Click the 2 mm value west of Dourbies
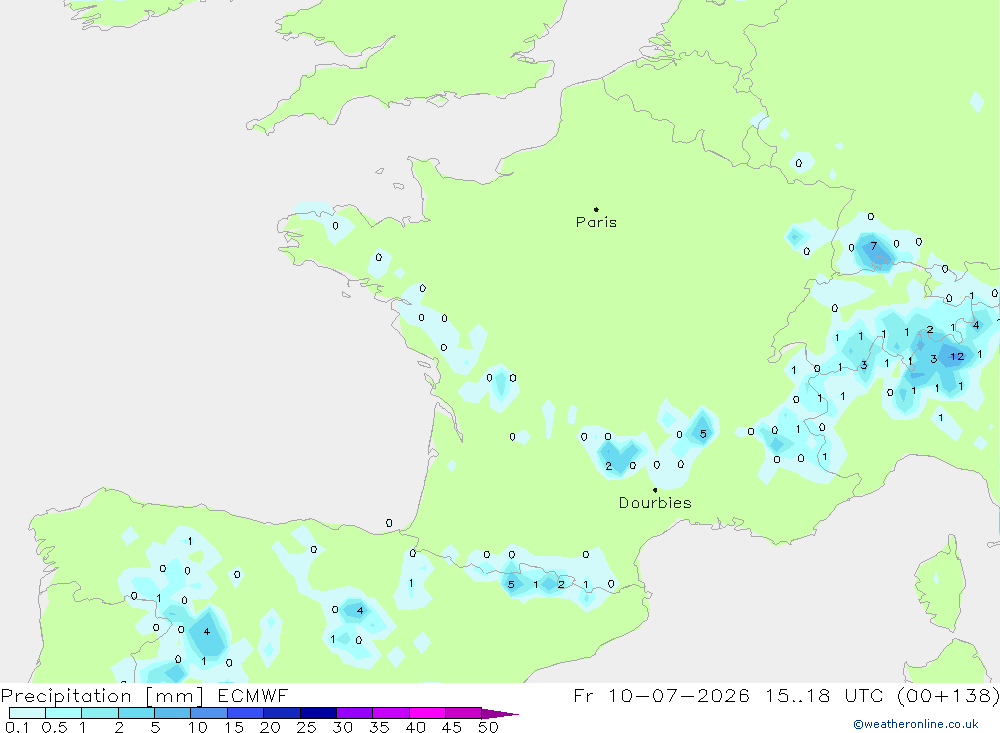The image size is (1000, 733). 608,466
